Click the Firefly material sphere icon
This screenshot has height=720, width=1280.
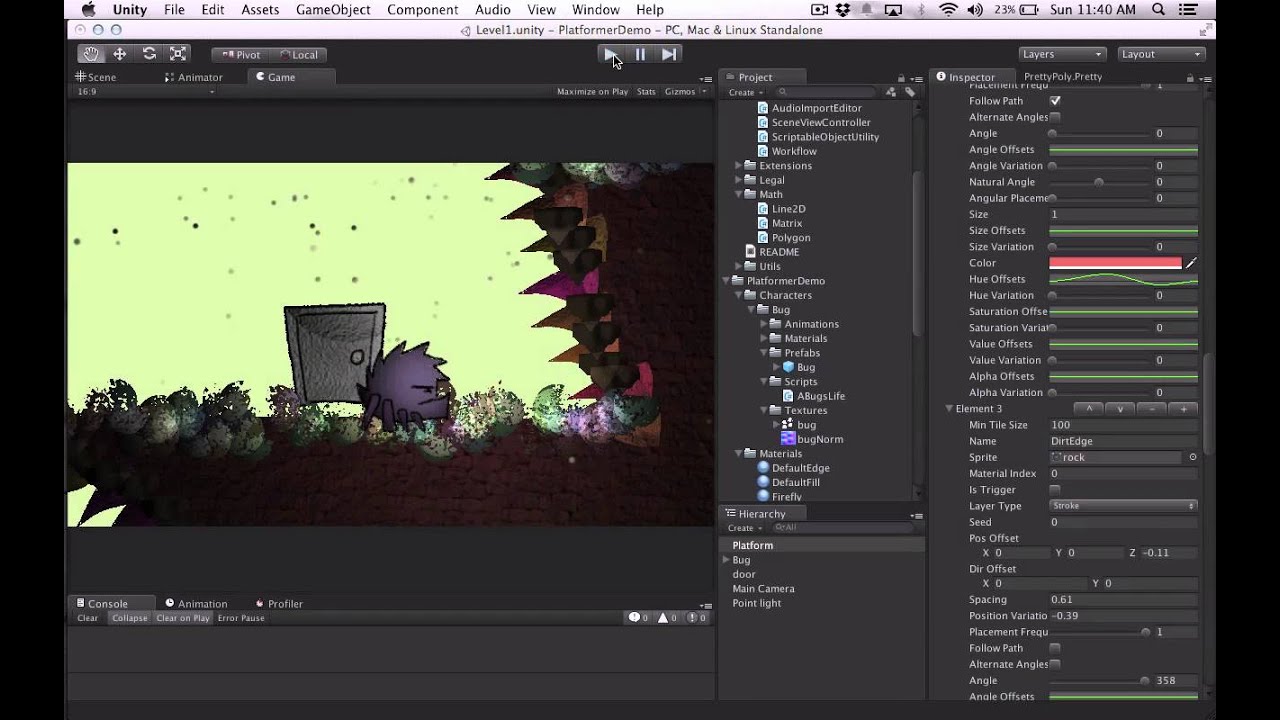763,496
